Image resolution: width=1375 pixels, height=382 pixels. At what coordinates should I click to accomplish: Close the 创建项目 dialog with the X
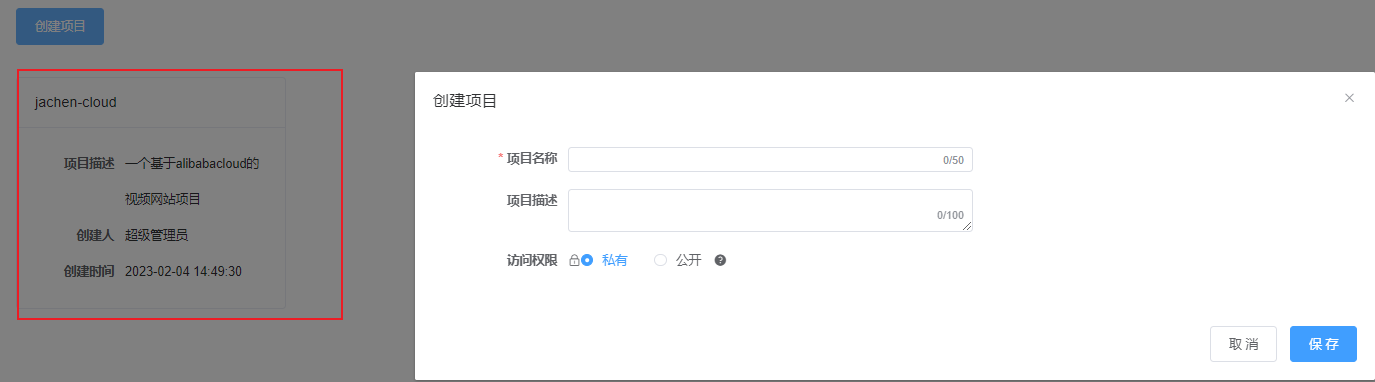pyautogui.click(x=1349, y=98)
